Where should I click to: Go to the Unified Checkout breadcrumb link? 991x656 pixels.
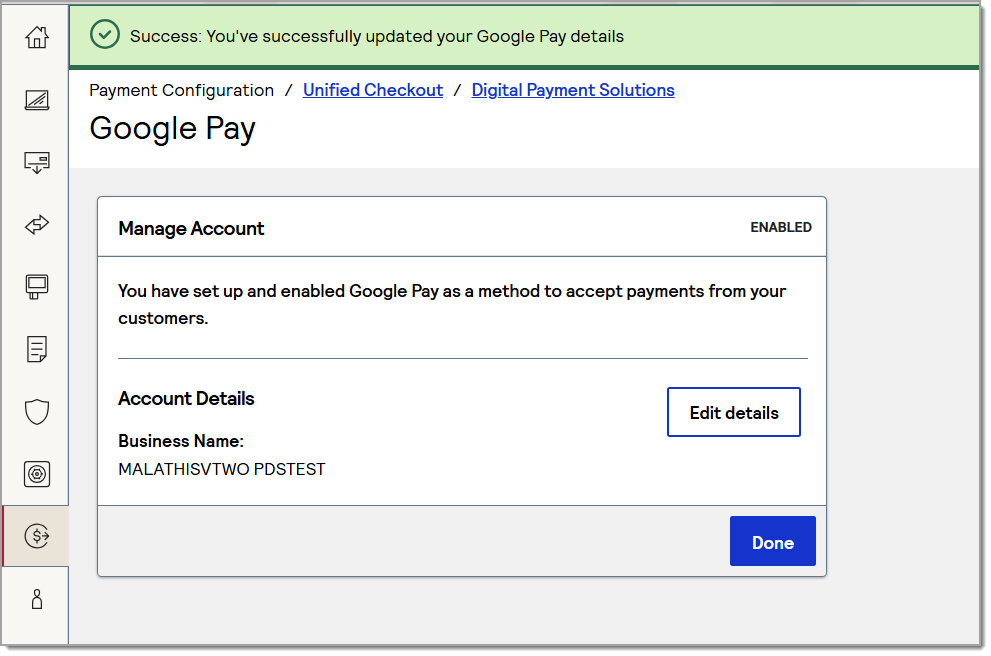(x=372, y=90)
